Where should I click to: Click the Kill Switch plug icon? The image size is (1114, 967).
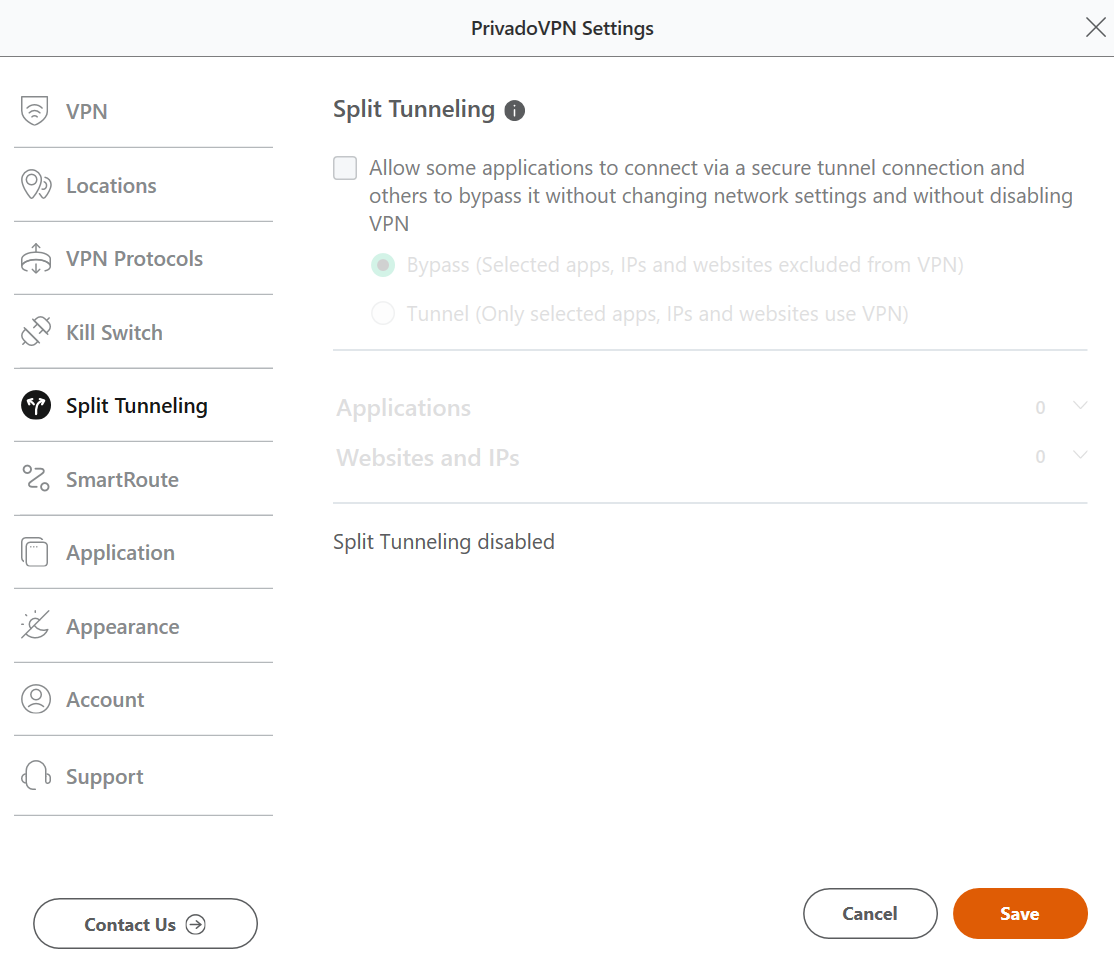tap(36, 332)
